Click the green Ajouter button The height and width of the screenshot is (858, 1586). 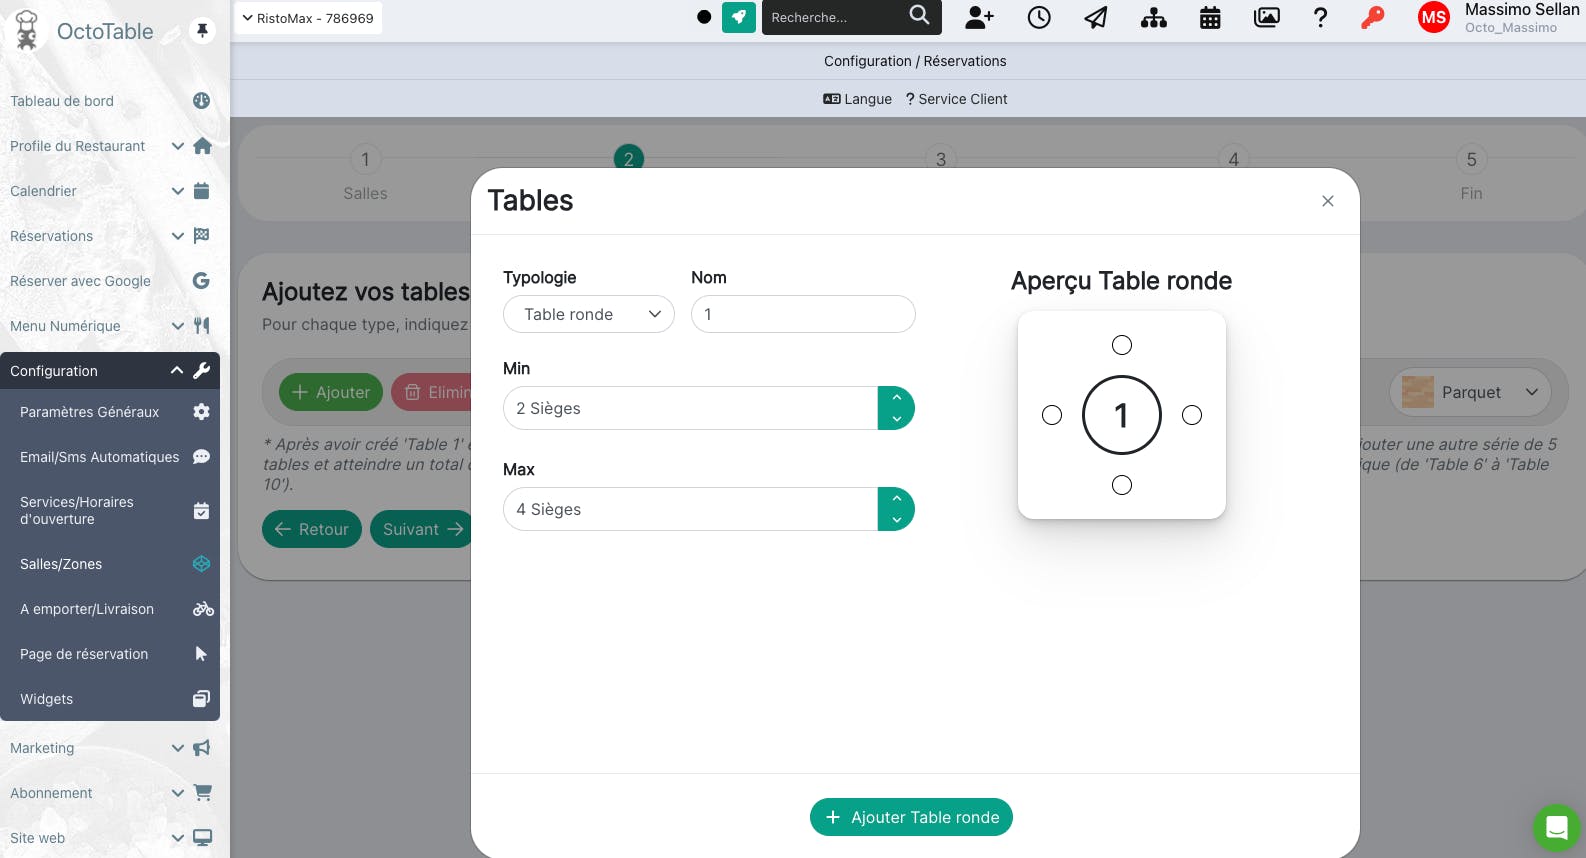click(x=331, y=392)
